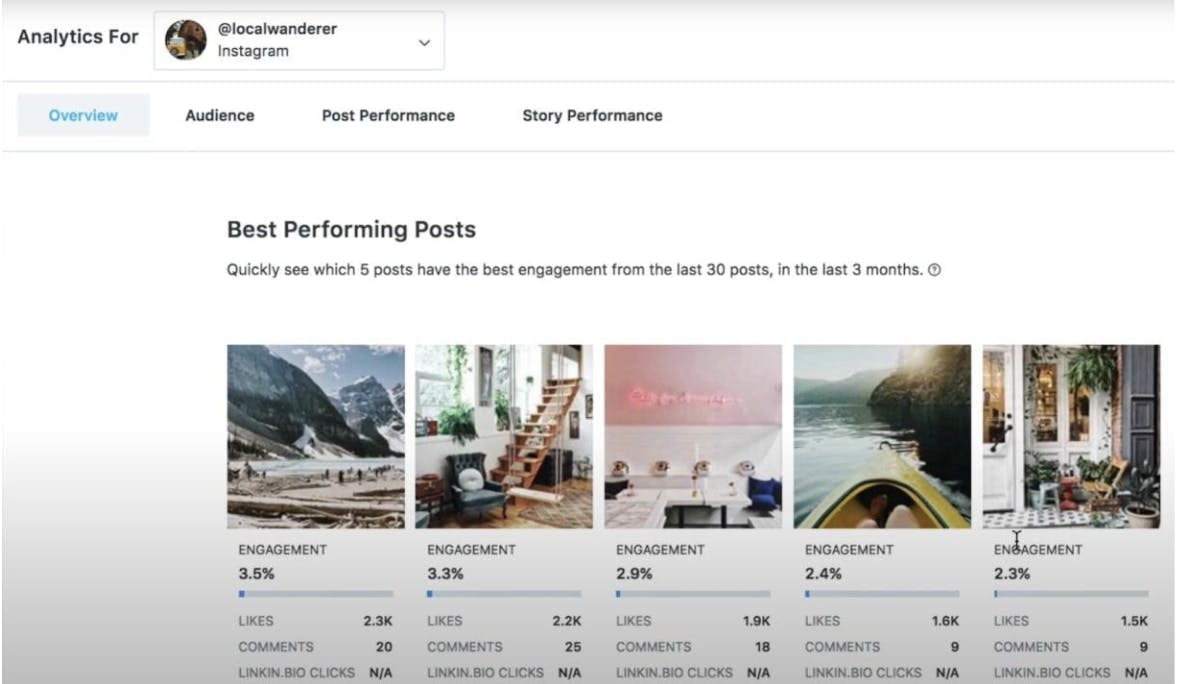Click the @localwanderer profile avatar icon

pos(186,40)
